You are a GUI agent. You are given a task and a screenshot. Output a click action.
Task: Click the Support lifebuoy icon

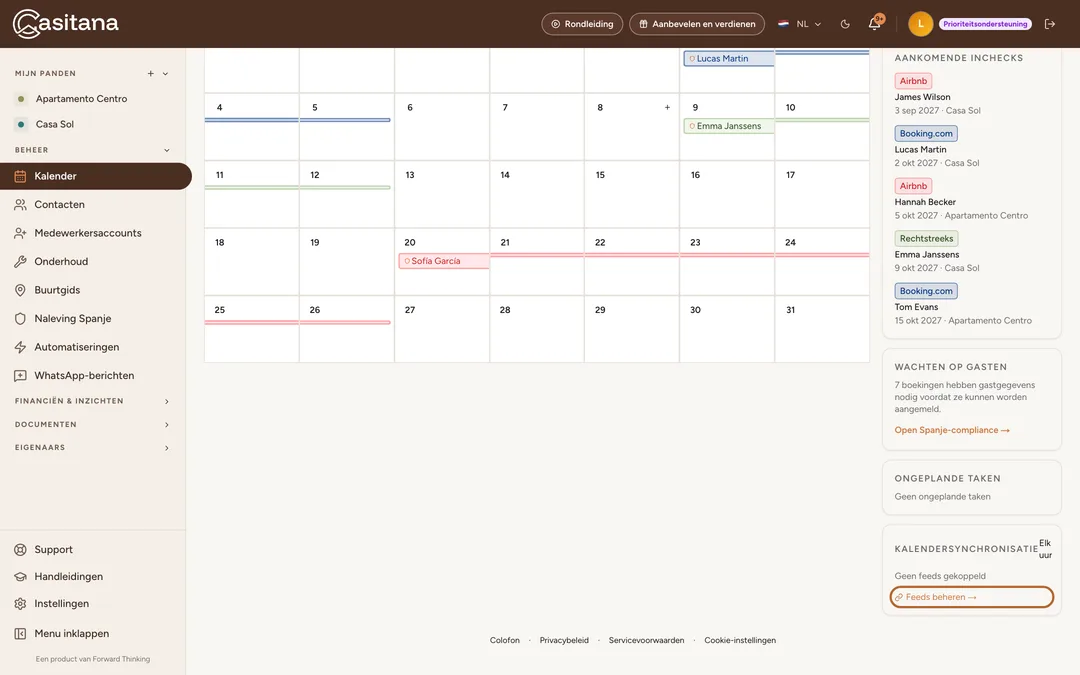pos(21,550)
